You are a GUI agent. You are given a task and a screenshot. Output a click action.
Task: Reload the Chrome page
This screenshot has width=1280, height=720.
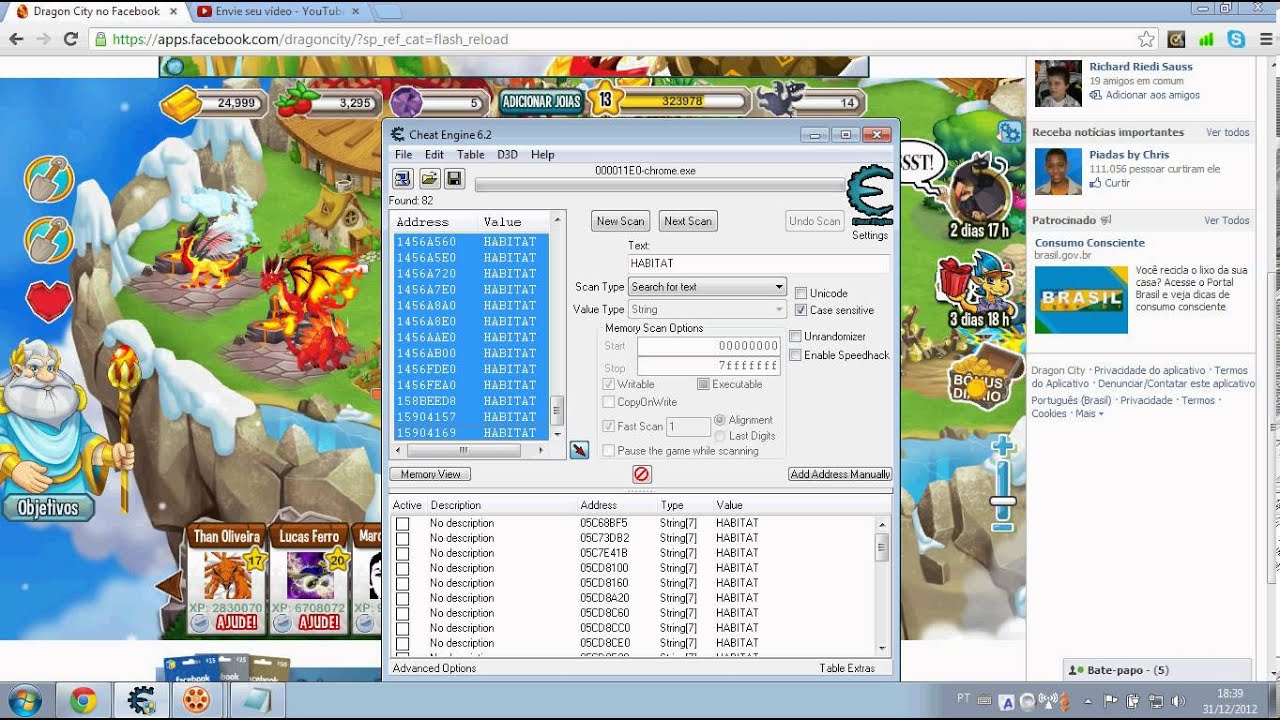click(70, 39)
